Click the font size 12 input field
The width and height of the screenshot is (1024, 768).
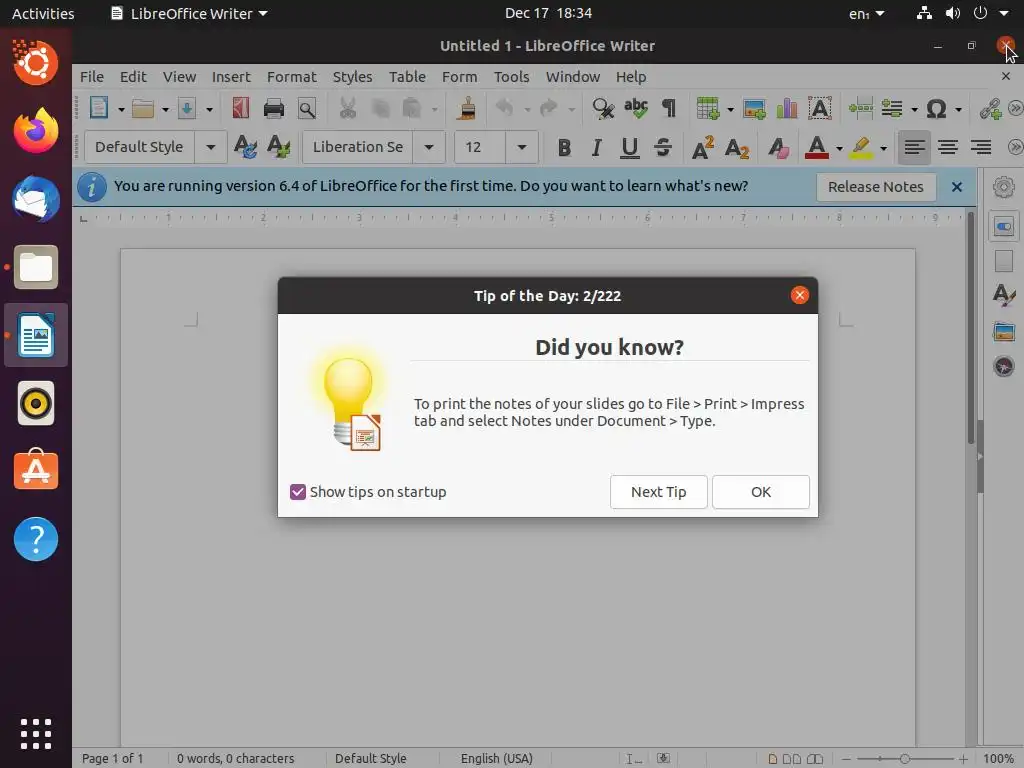(x=481, y=147)
